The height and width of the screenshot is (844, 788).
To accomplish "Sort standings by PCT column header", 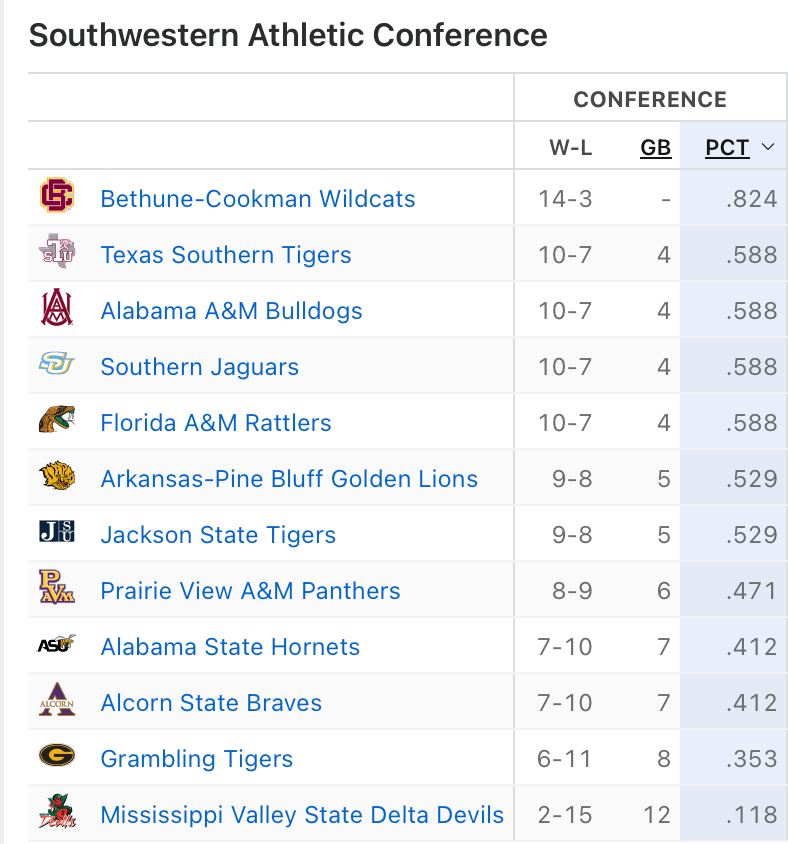I will point(727,148).
